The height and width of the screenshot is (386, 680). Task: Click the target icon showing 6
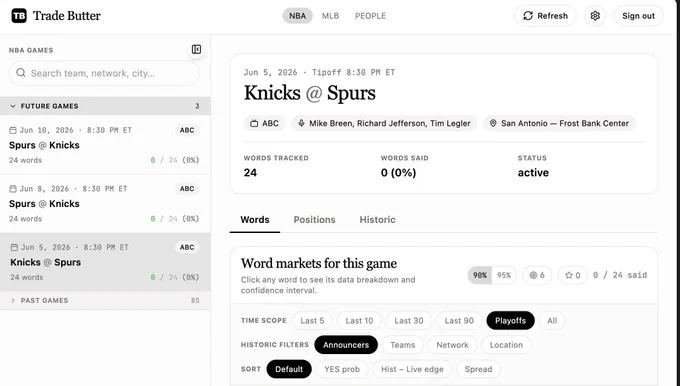point(533,275)
